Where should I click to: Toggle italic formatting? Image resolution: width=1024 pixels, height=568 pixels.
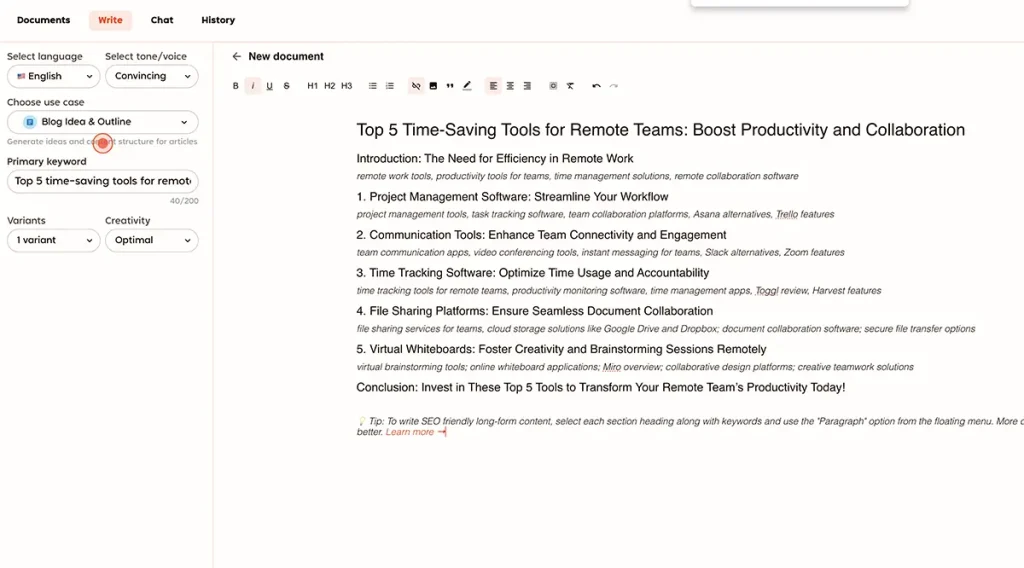click(253, 86)
